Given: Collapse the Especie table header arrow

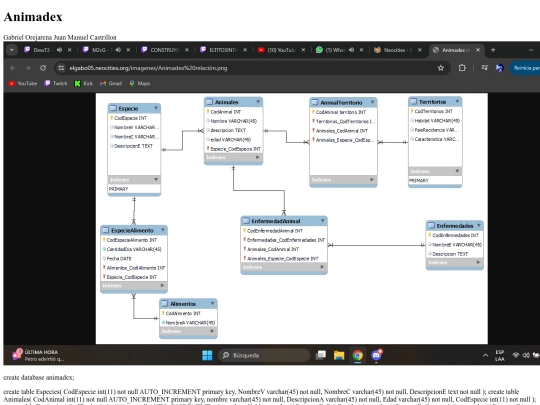Looking at the screenshot, I should pyautogui.click(x=156, y=108).
